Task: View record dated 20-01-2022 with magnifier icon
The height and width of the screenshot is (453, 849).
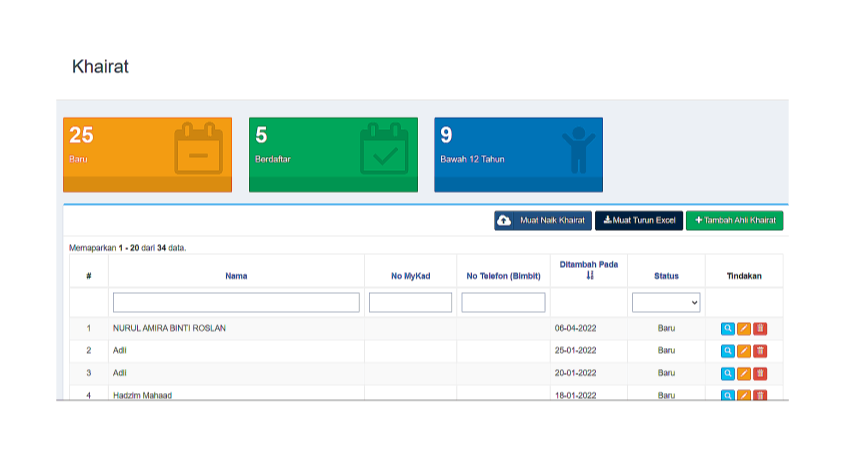Action: click(x=728, y=373)
